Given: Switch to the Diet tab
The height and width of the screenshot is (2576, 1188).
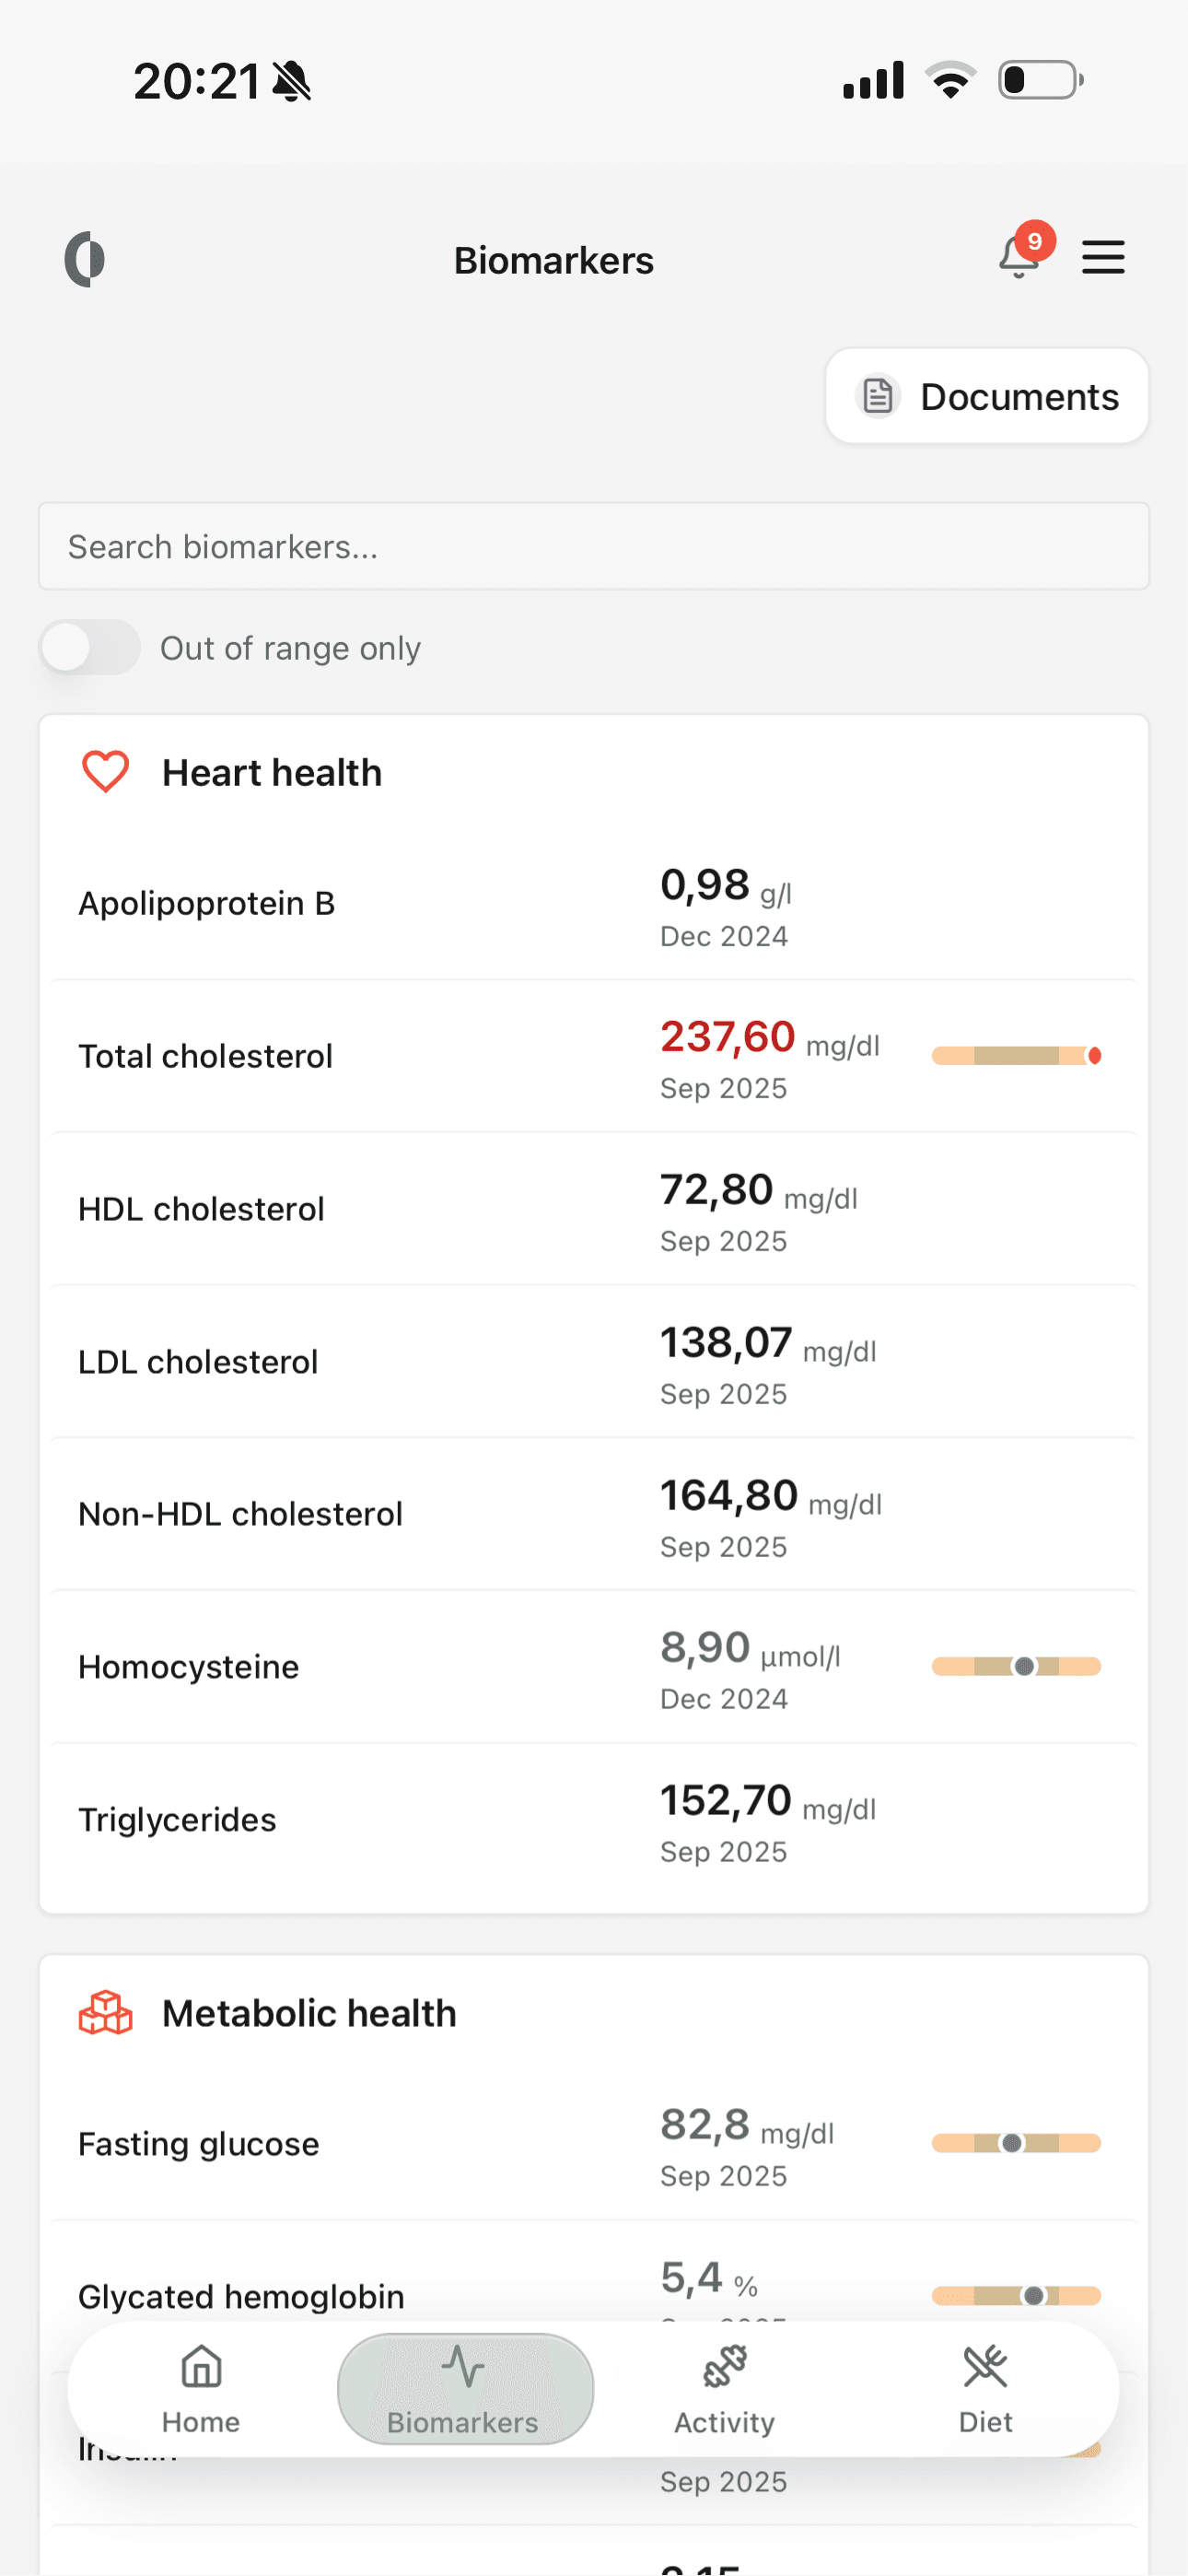Looking at the screenshot, I should 985,2390.
